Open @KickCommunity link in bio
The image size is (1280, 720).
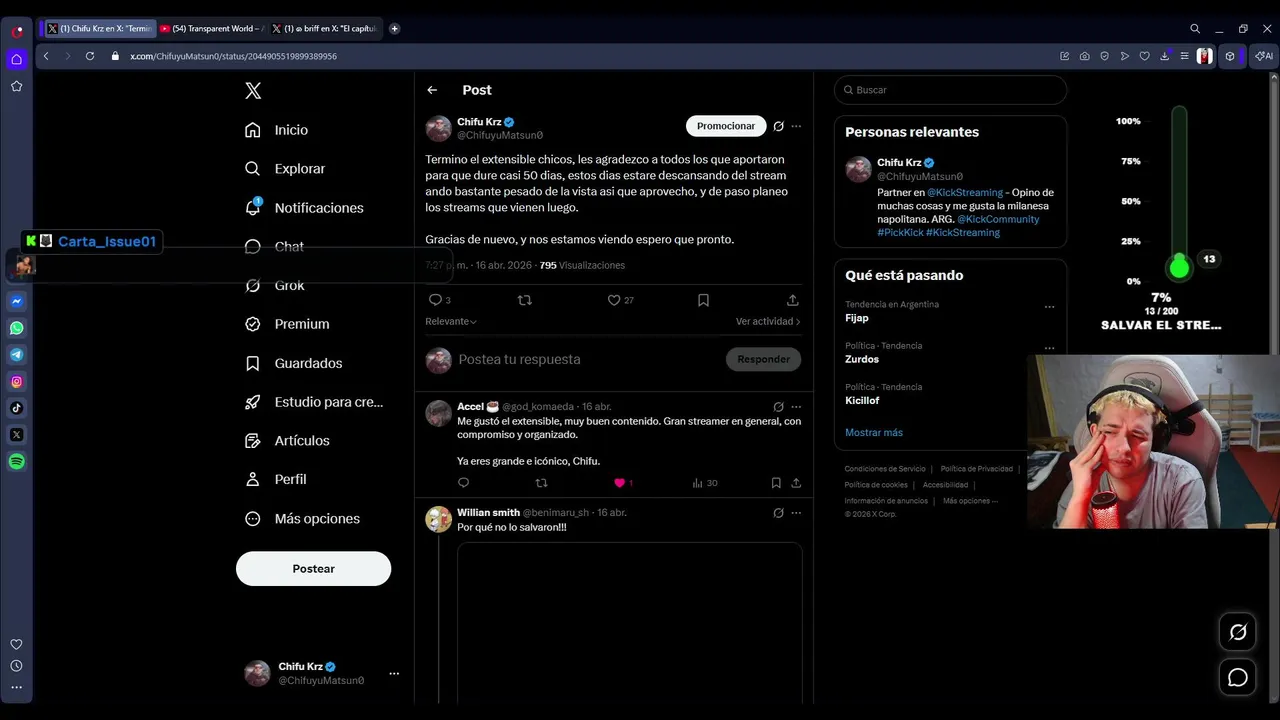(998, 219)
